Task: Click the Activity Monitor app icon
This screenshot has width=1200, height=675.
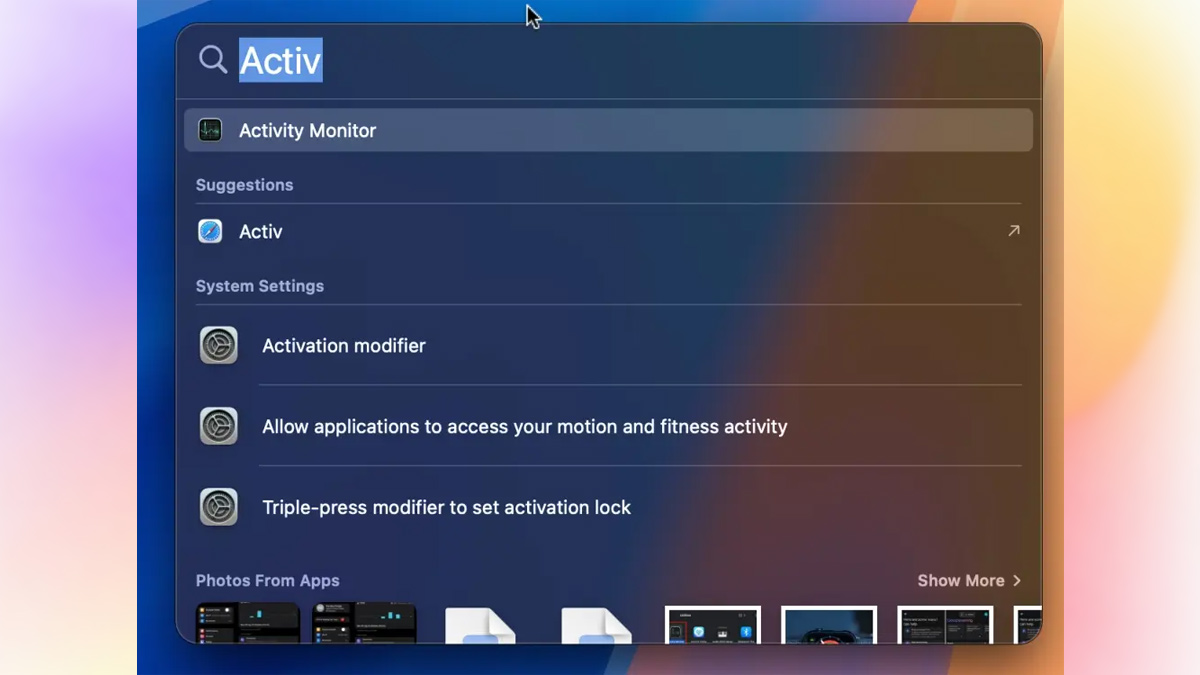Action: point(210,130)
